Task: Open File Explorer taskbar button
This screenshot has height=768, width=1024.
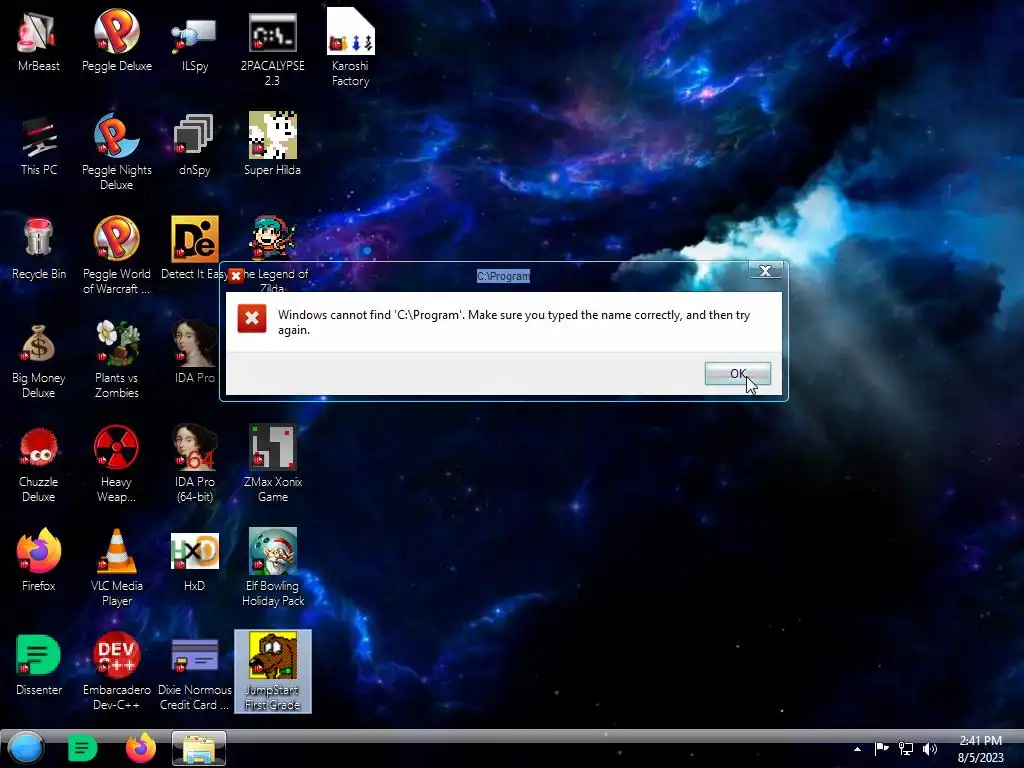Action: coord(199,748)
